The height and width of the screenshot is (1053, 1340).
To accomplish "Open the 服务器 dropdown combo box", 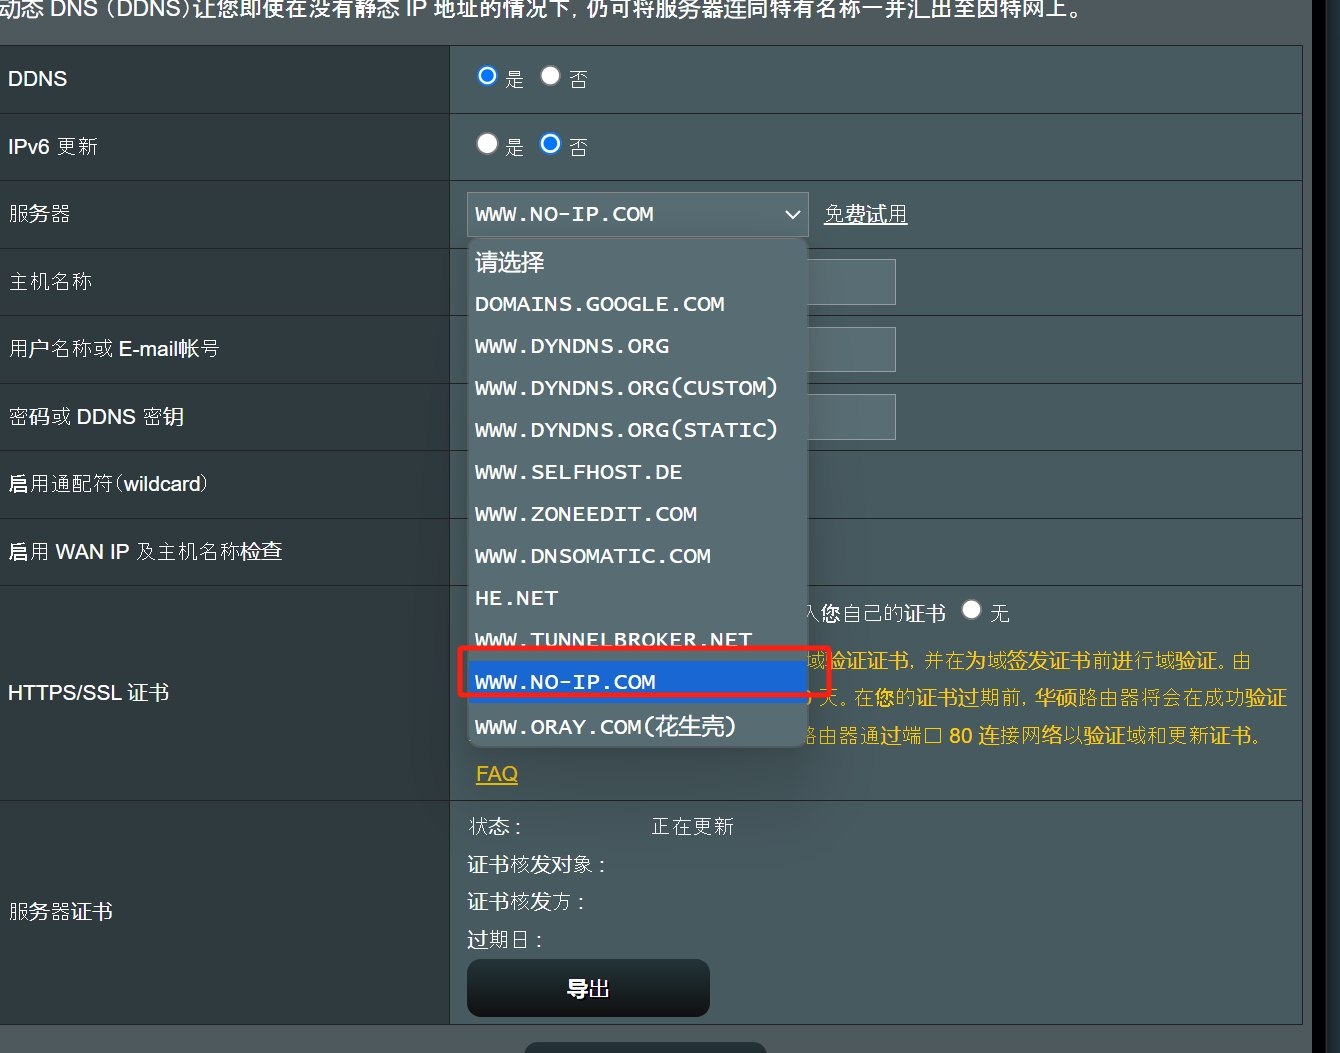I will (637, 214).
